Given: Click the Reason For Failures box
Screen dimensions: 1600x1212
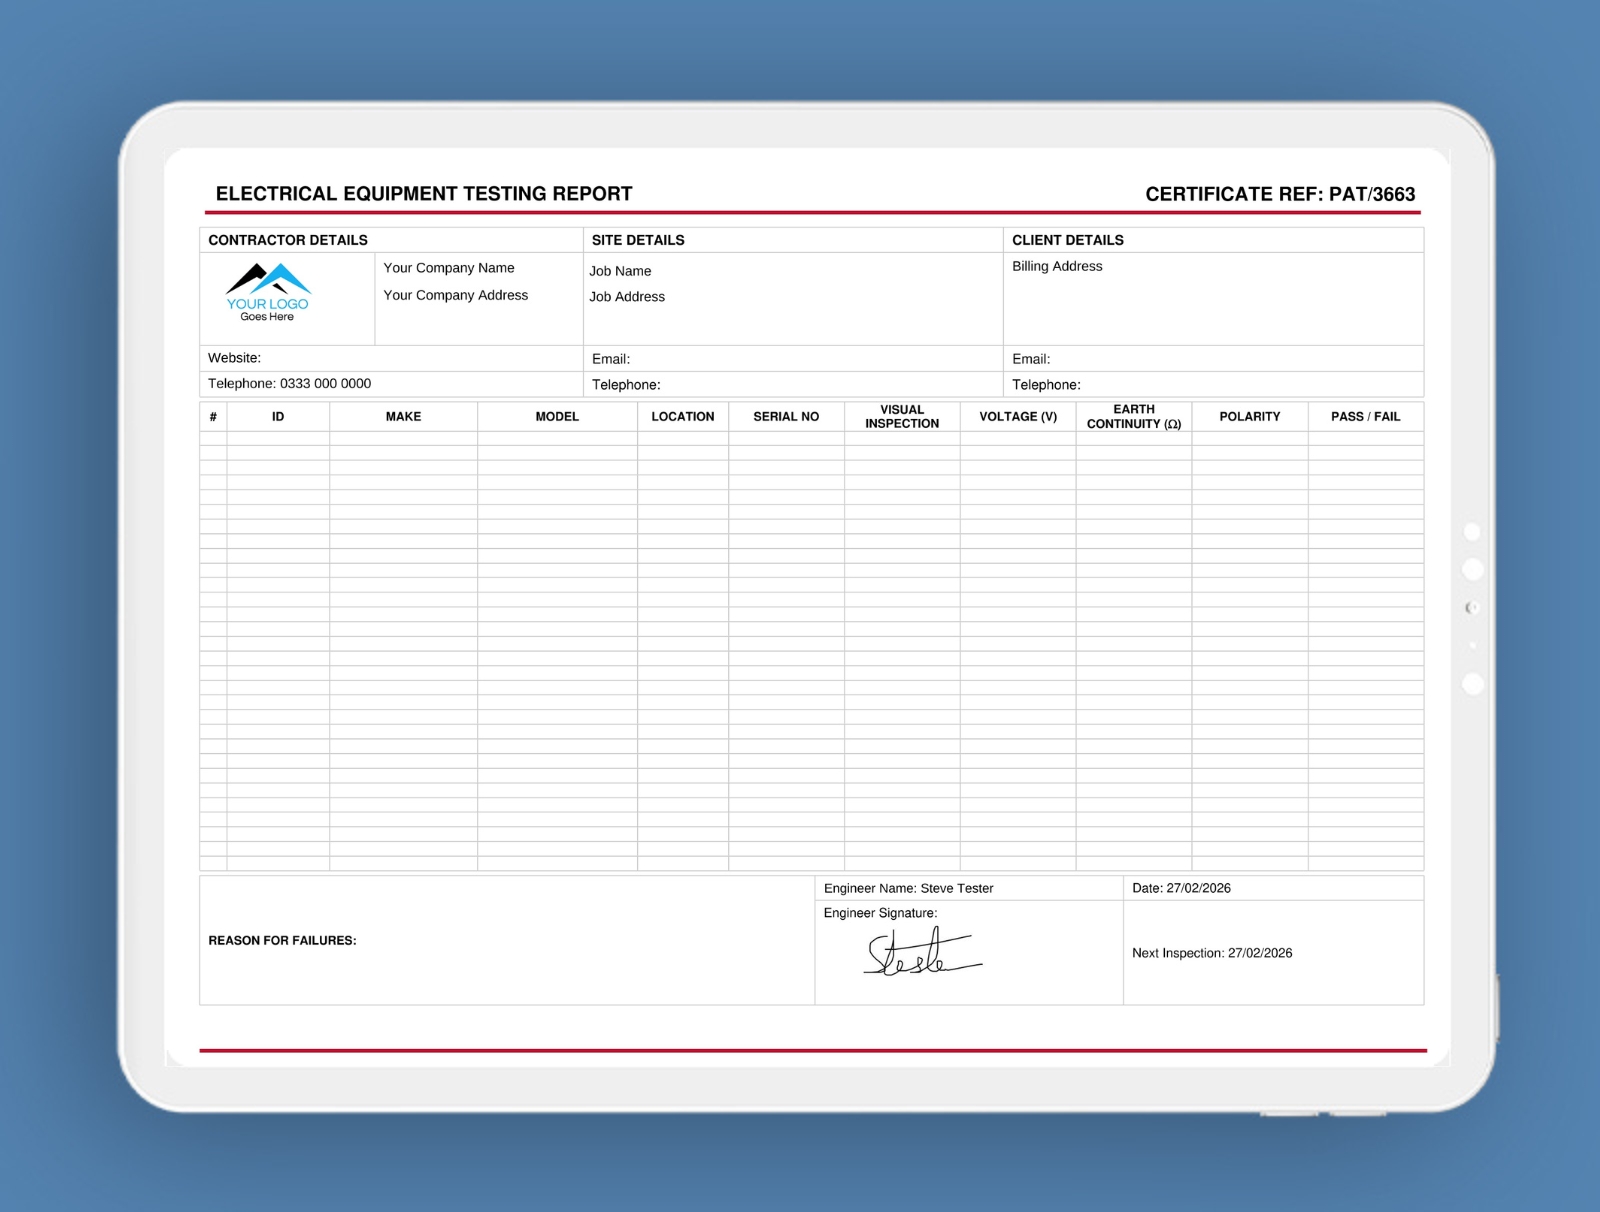Looking at the screenshot, I should click(x=506, y=941).
